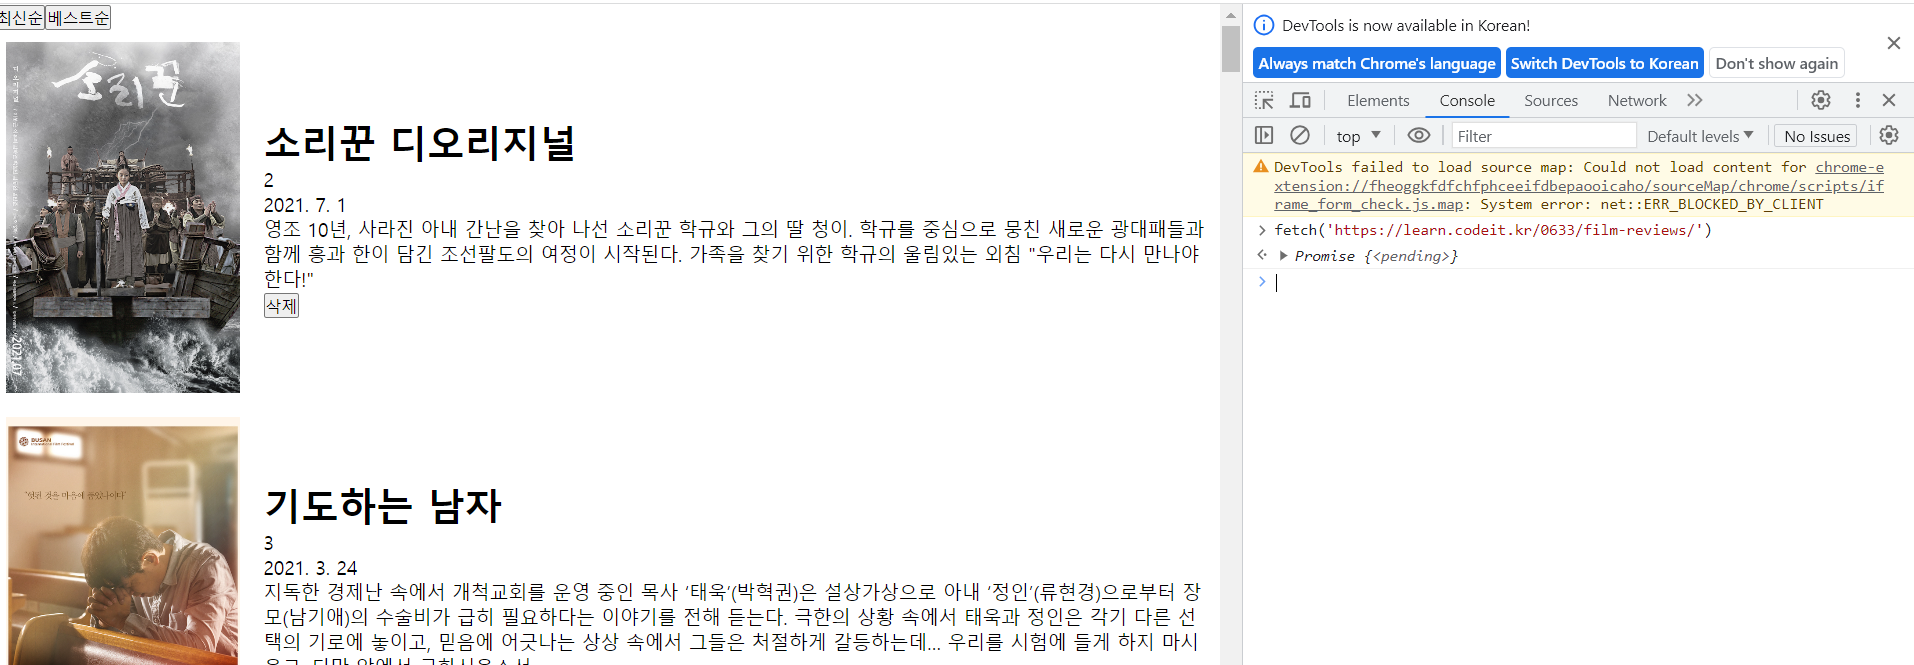The height and width of the screenshot is (665, 1914).
Task: Close the DevTools panel
Action: click(1889, 100)
